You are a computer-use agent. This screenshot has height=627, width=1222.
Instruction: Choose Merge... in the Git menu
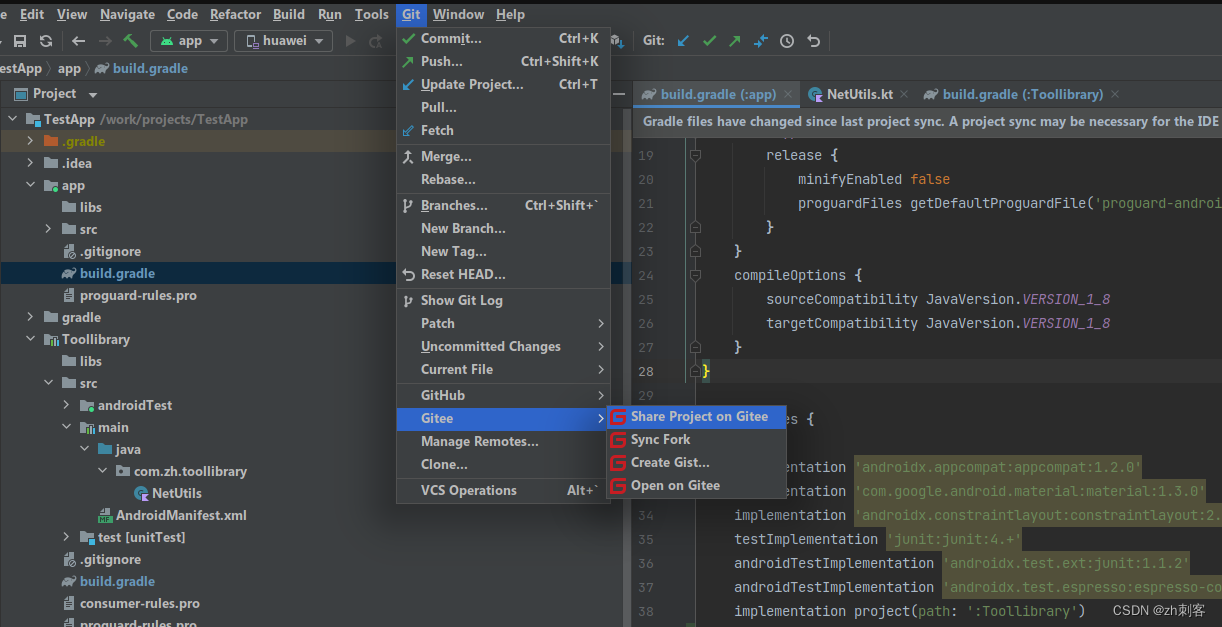pyautogui.click(x=503, y=156)
